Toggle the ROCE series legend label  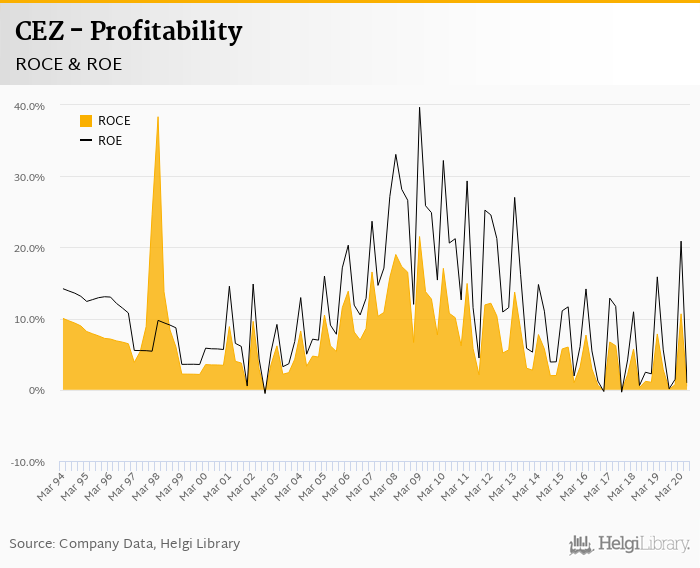114,121
